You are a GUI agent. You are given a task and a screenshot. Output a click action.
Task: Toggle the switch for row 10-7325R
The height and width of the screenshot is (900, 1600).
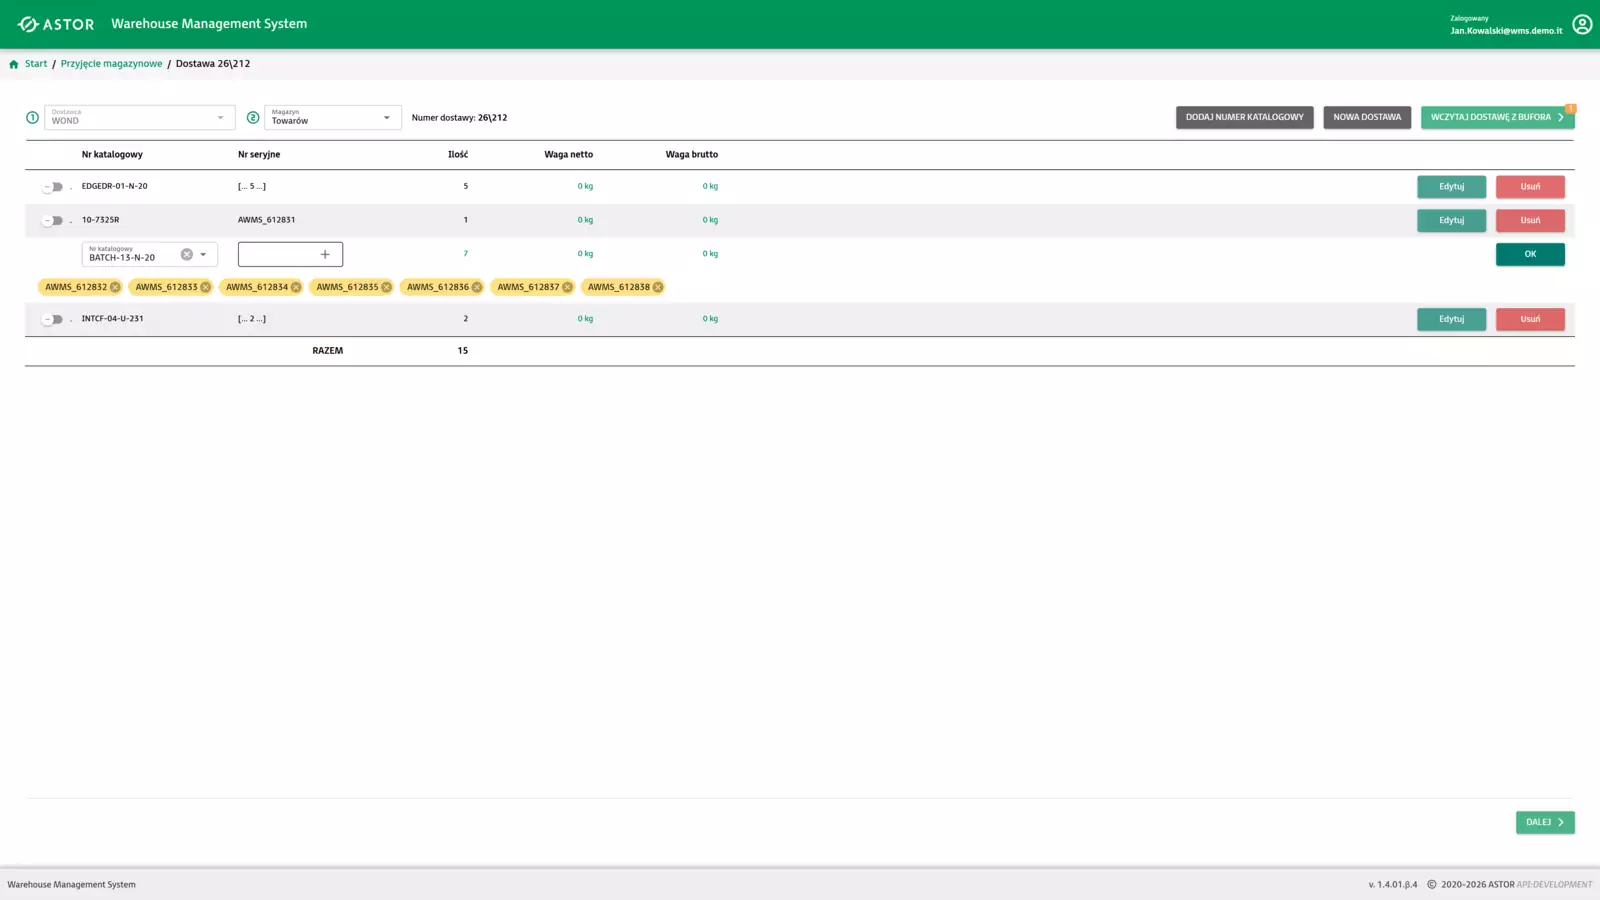pyautogui.click(x=52, y=220)
